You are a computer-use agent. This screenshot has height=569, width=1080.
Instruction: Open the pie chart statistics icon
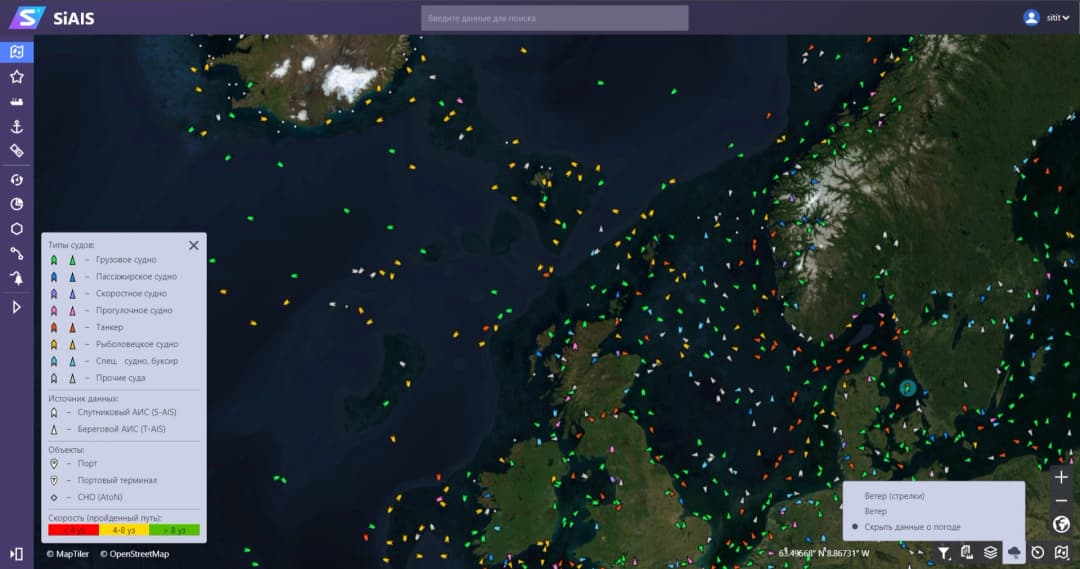coord(16,204)
